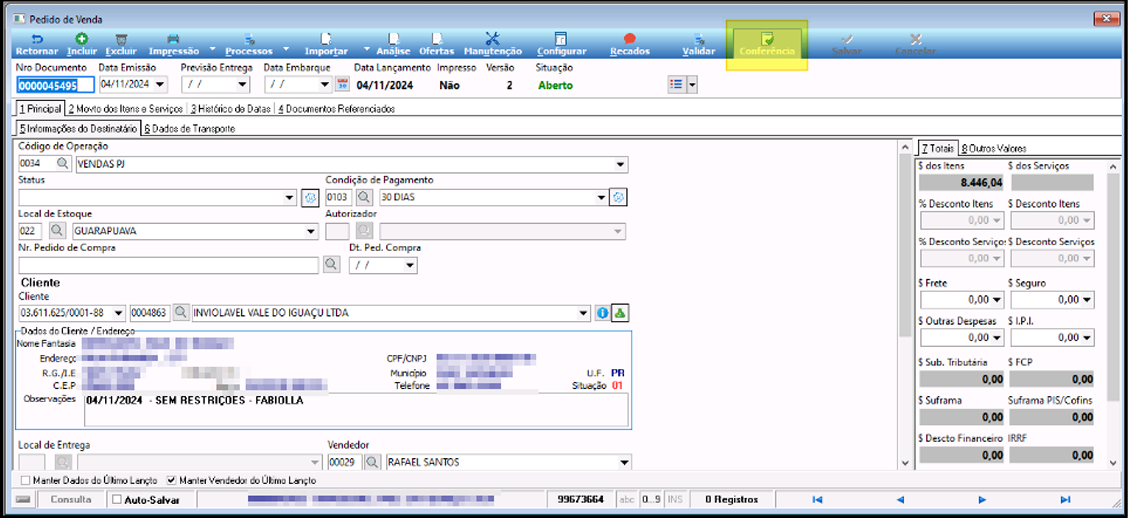Open the Ofertas toolbar item

(437, 45)
